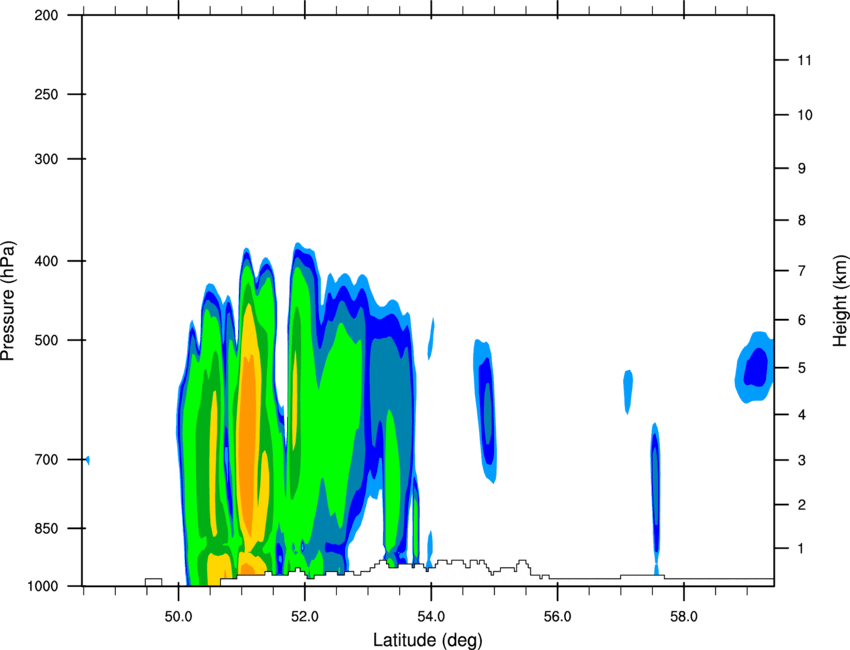The height and width of the screenshot is (650, 850).
Task: Pick the 10 km height label
Action: 804,115
